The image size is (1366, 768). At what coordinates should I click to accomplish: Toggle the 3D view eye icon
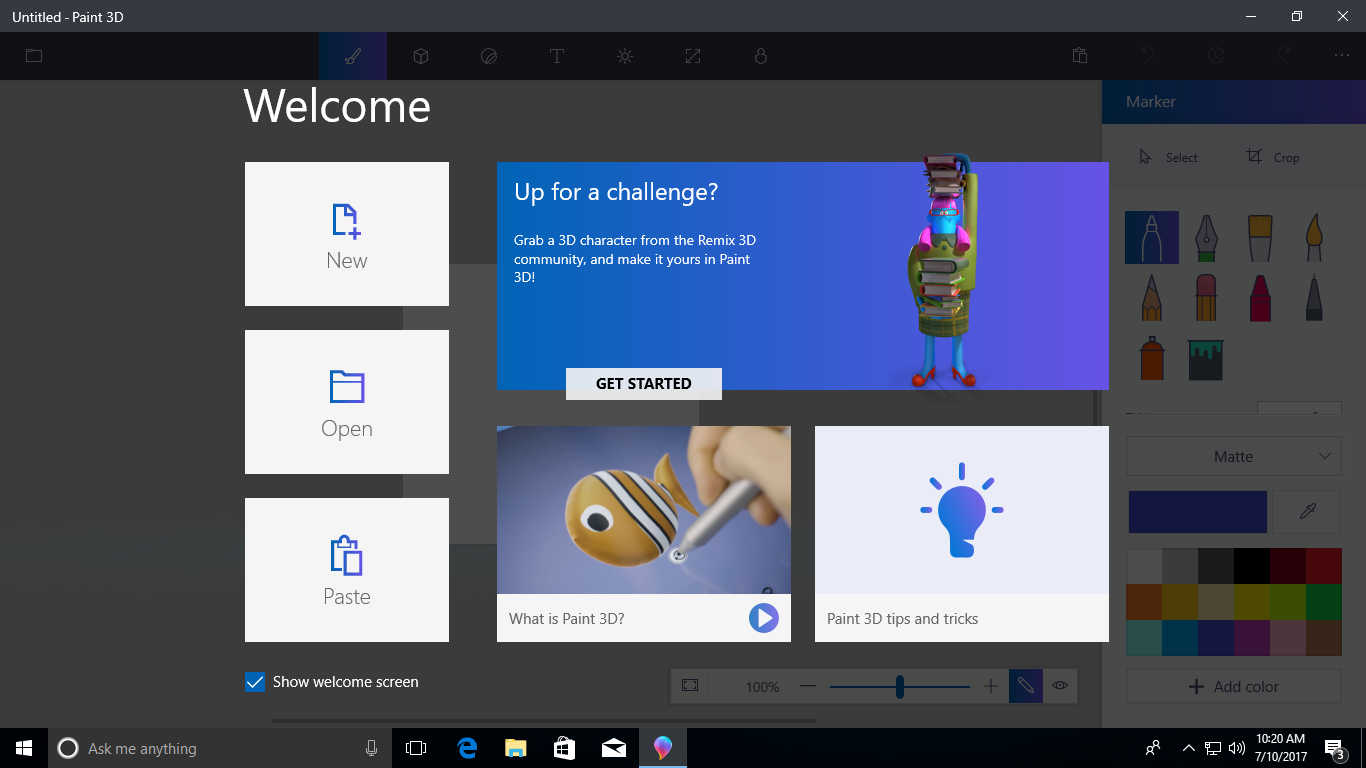pyautogui.click(x=1061, y=686)
